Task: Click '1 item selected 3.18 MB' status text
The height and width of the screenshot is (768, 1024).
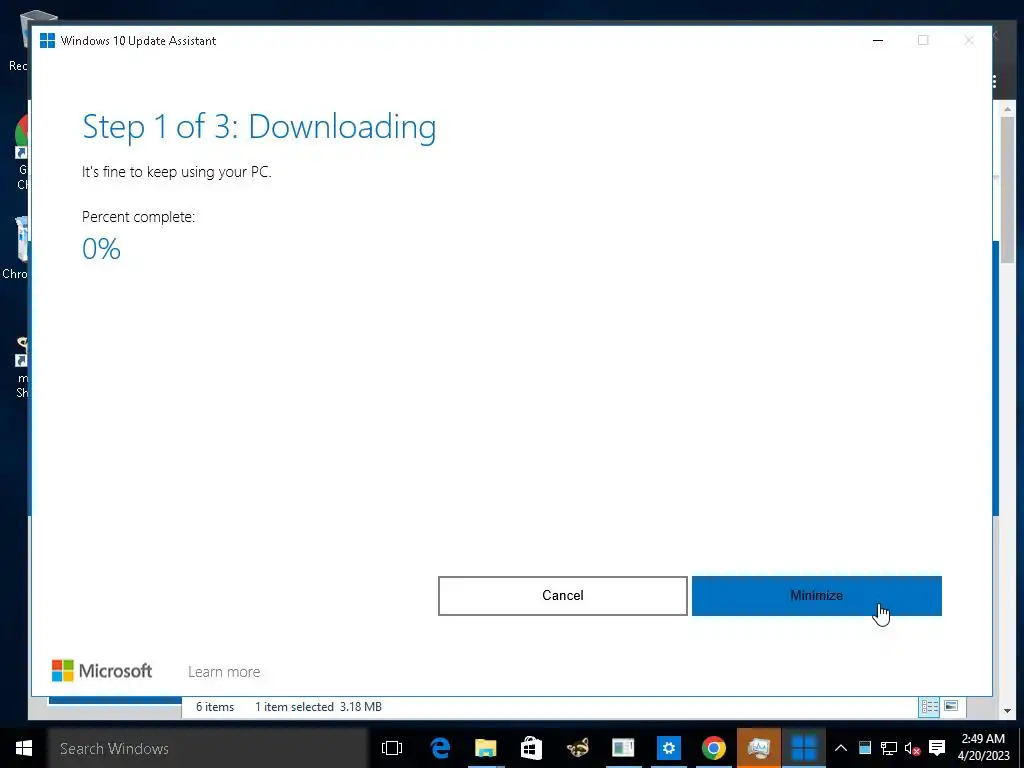Action: tap(318, 707)
